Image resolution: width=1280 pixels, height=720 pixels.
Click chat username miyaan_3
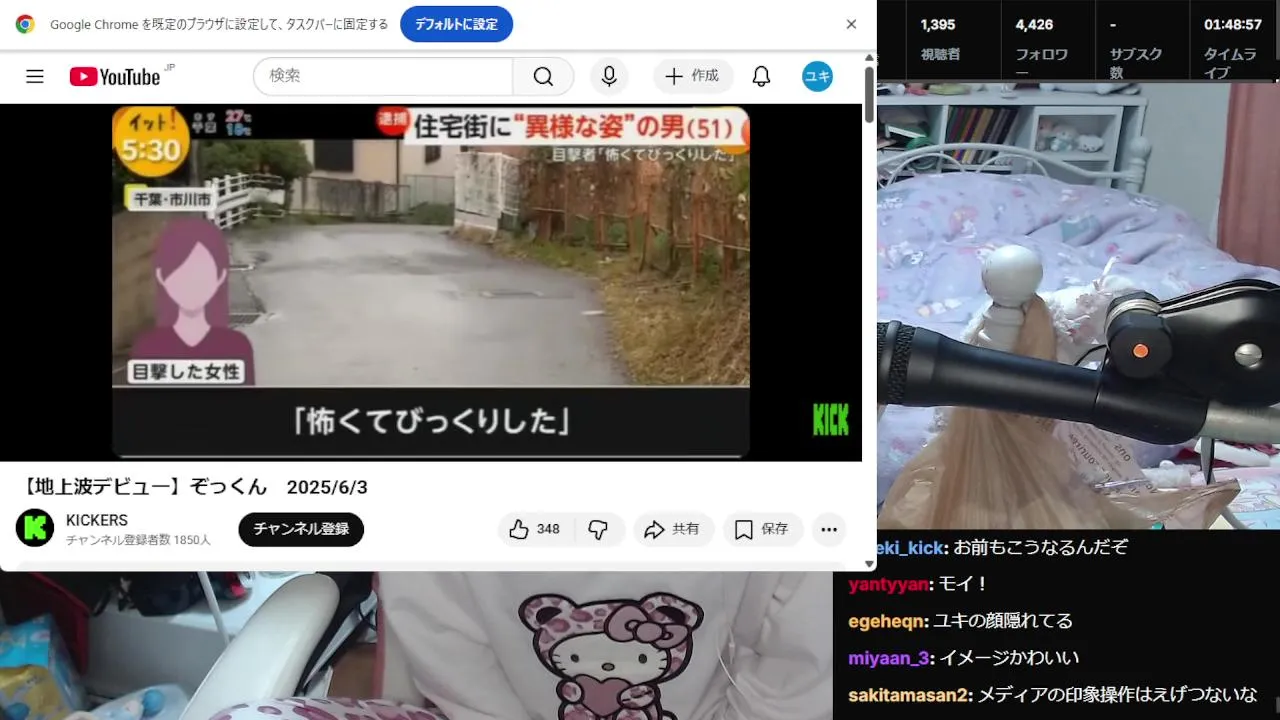888,658
